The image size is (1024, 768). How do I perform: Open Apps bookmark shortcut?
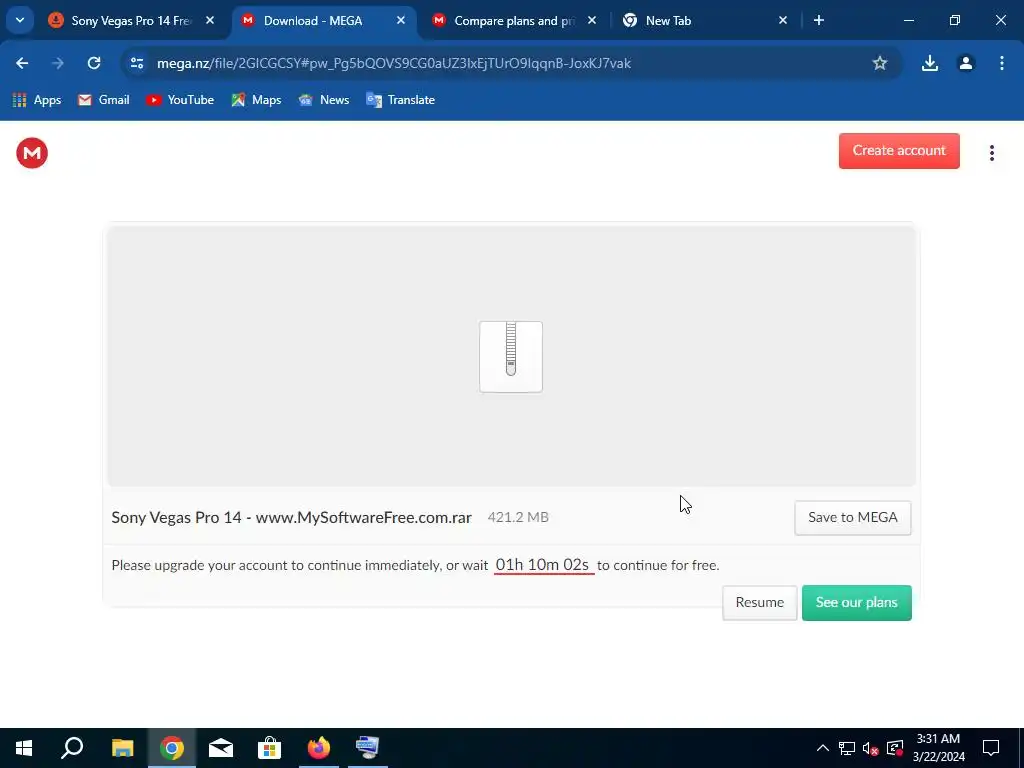click(x=37, y=100)
